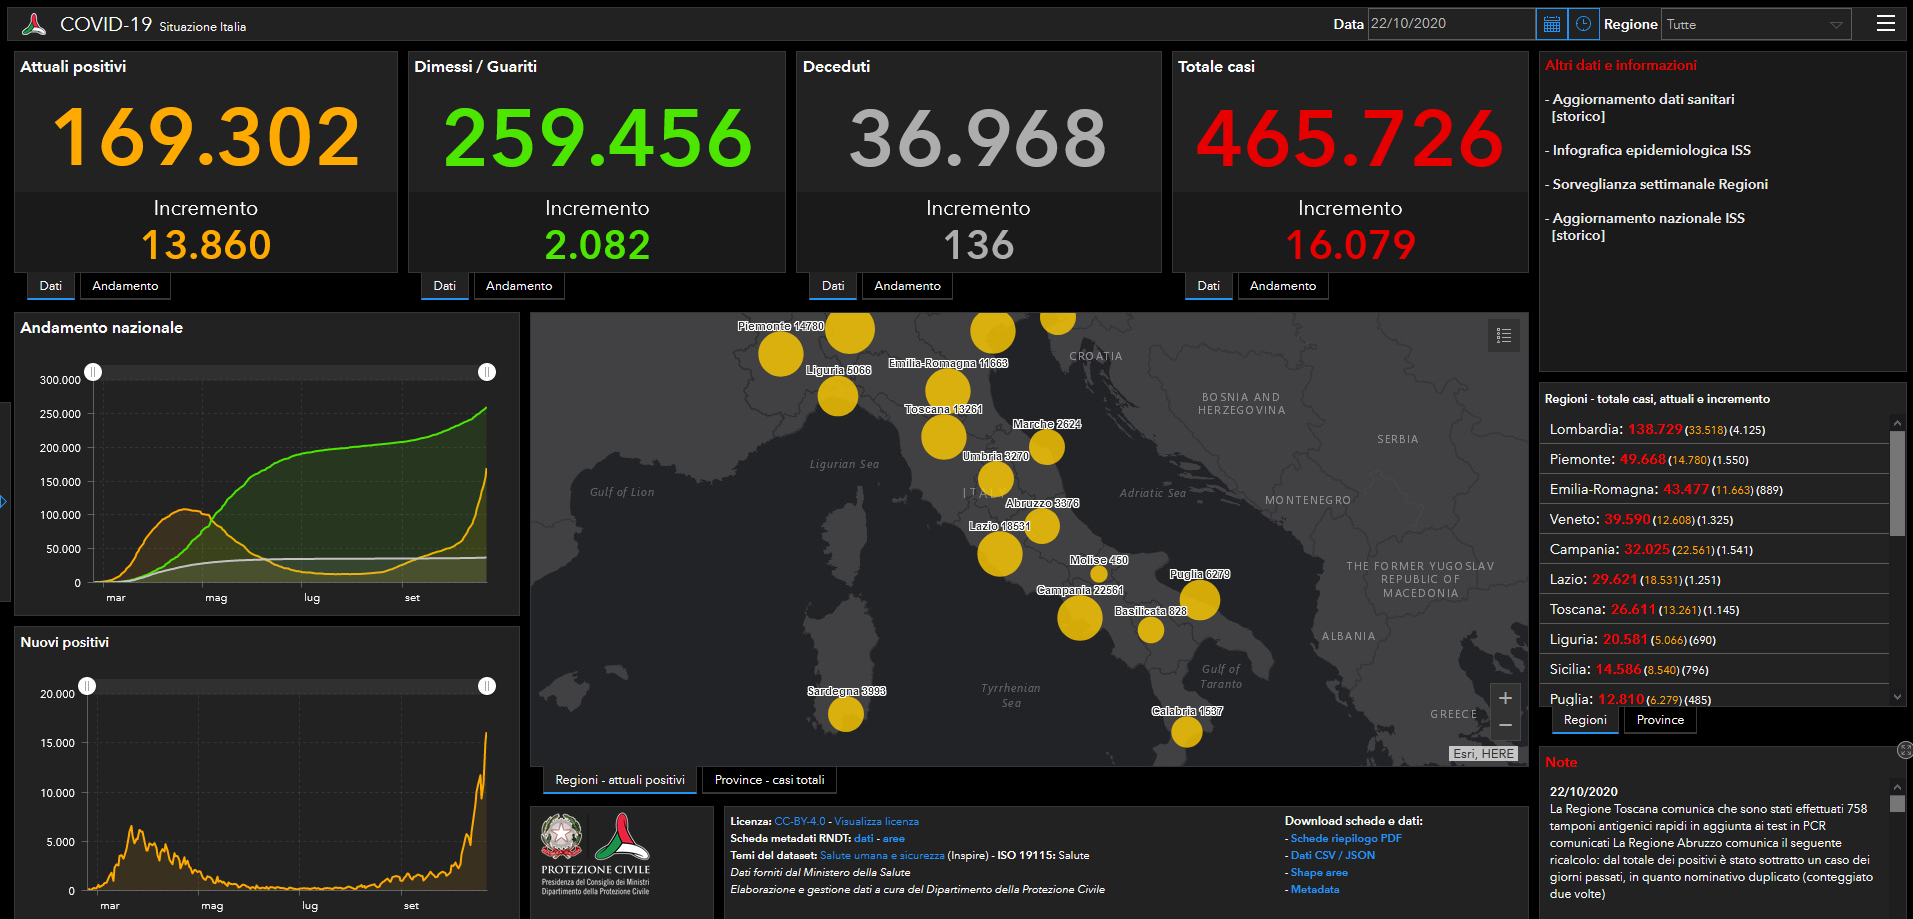The image size is (1913, 919).
Task: Switch to Andamento tab under Deceduti
Action: (x=907, y=286)
